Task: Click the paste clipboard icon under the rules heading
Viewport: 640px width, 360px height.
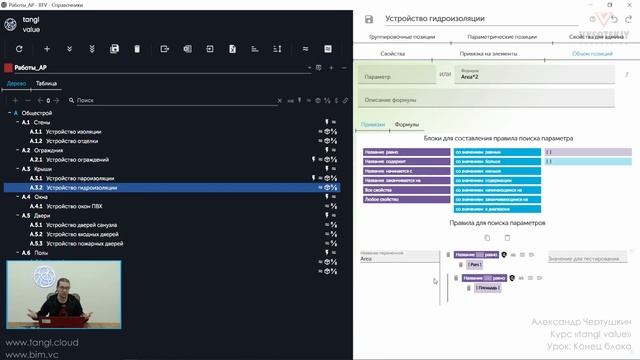Action: pyautogui.click(x=507, y=238)
